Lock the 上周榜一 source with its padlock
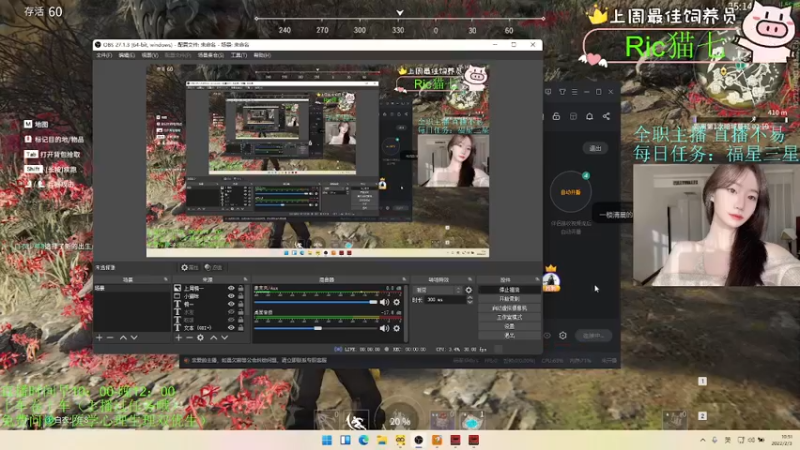This screenshot has width=800, height=450. [x=241, y=288]
